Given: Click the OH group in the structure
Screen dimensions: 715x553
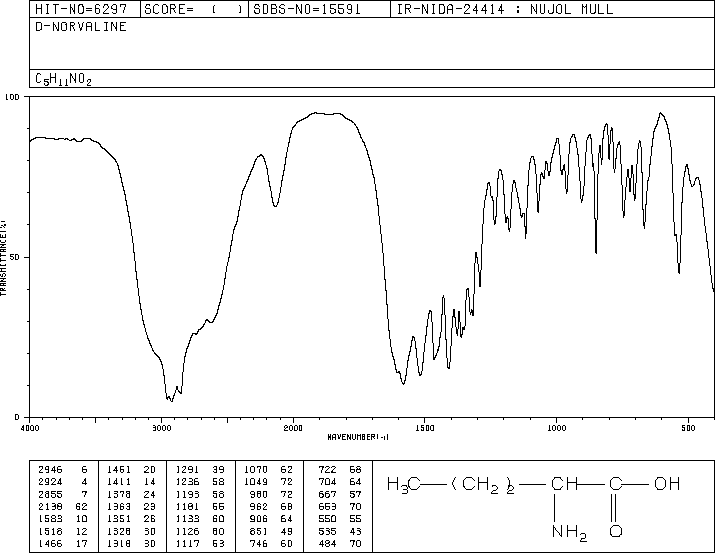Looking at the screenshot, I should (667, 483).
